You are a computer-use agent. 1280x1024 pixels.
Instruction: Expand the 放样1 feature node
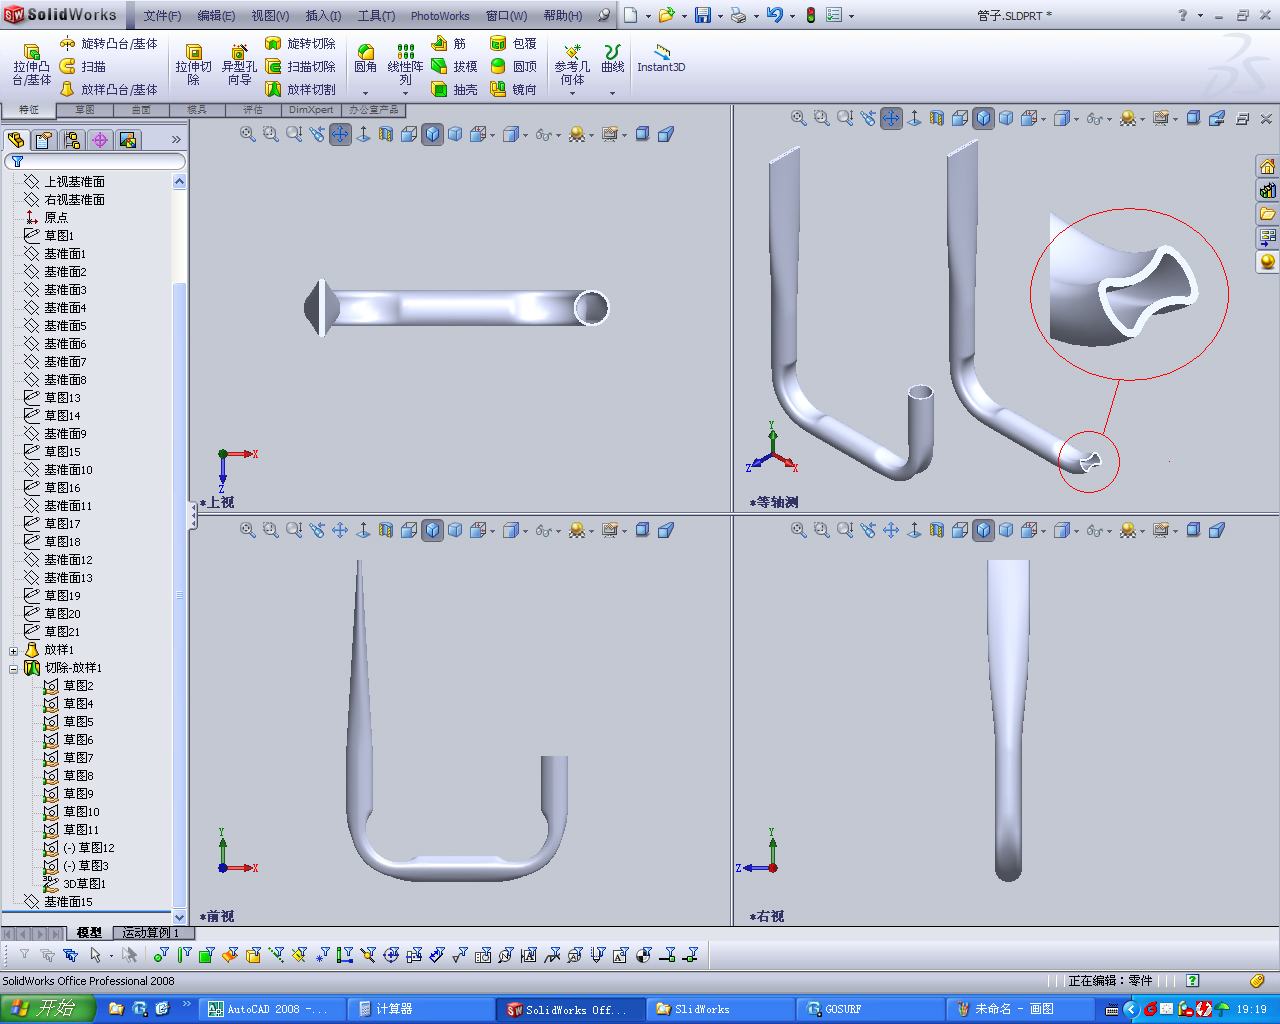[14, 651]
